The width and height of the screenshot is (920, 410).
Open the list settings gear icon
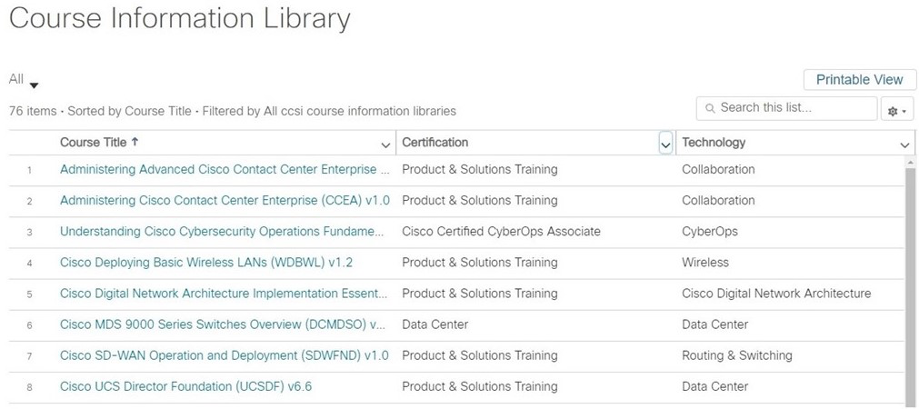(x=897, y=110)
